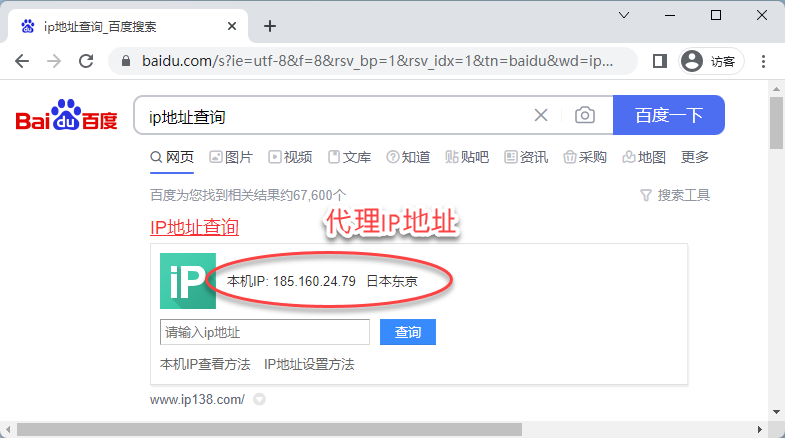Open IP地址设置方法 link
The width and height of the screenshot is (785, 438).
pyautogui.click(x=309, y=364)
